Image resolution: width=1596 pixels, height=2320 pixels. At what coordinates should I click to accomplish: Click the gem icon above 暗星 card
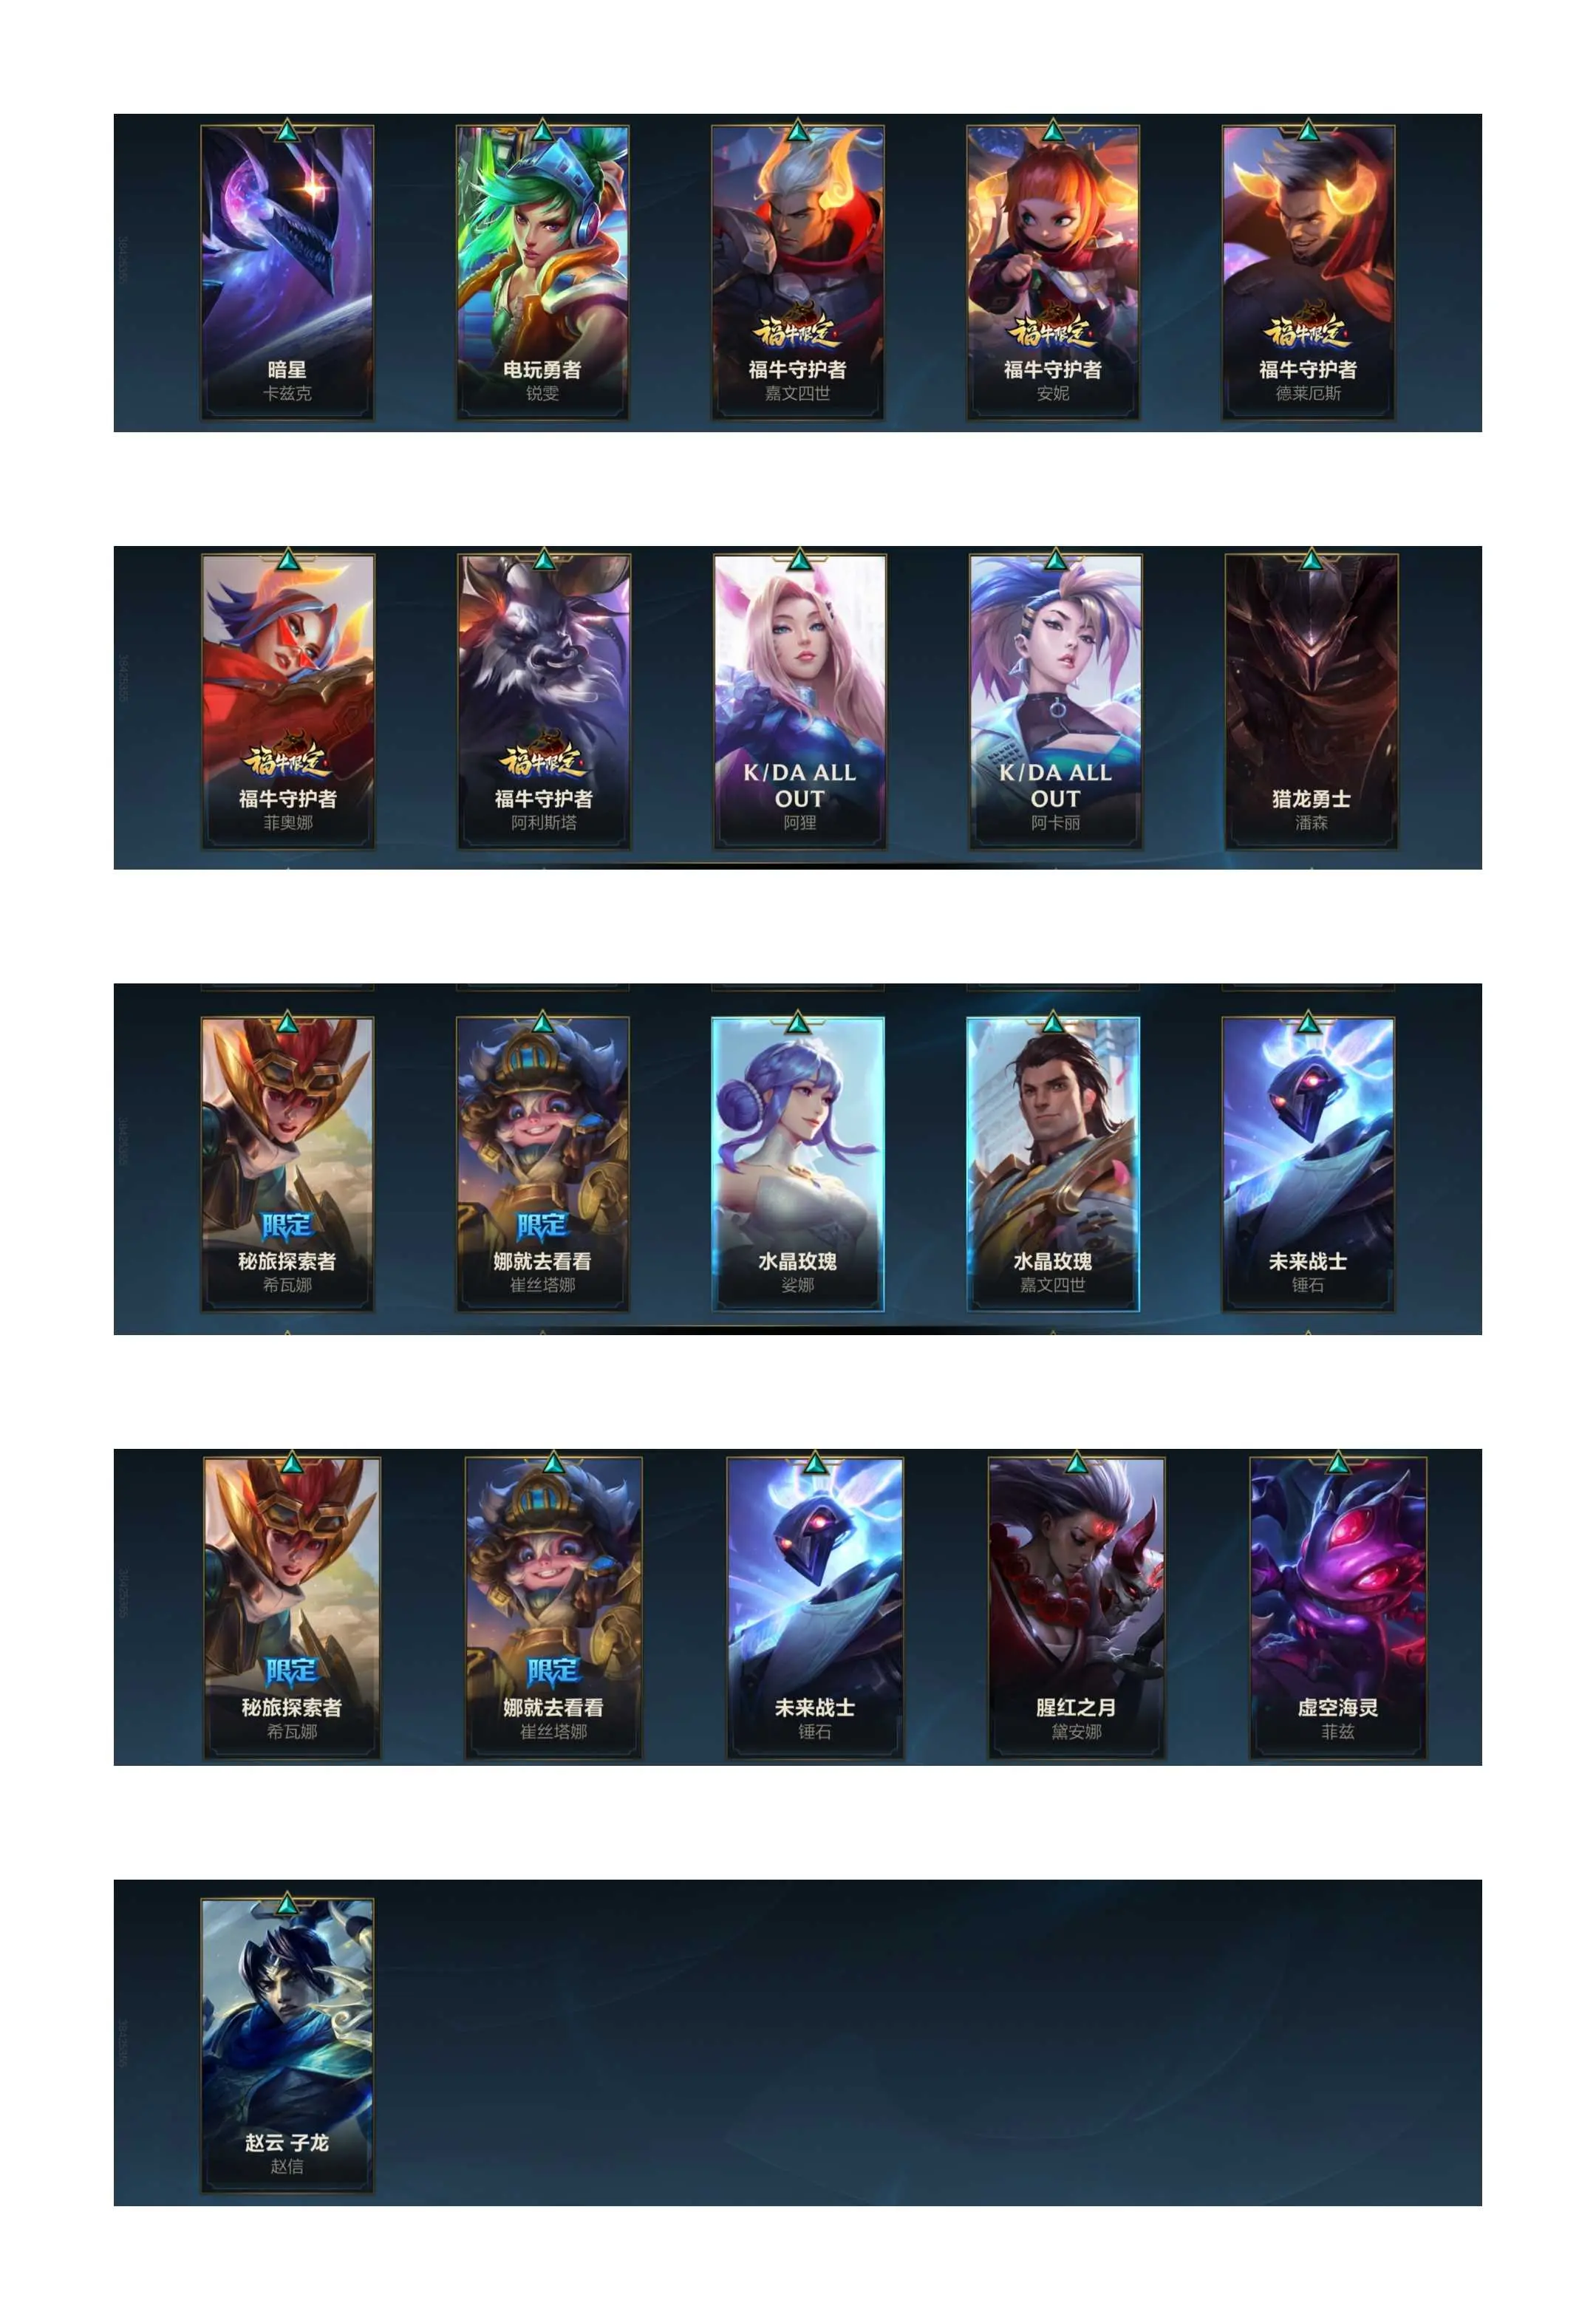pyautogui.click(x=287, y=130)
